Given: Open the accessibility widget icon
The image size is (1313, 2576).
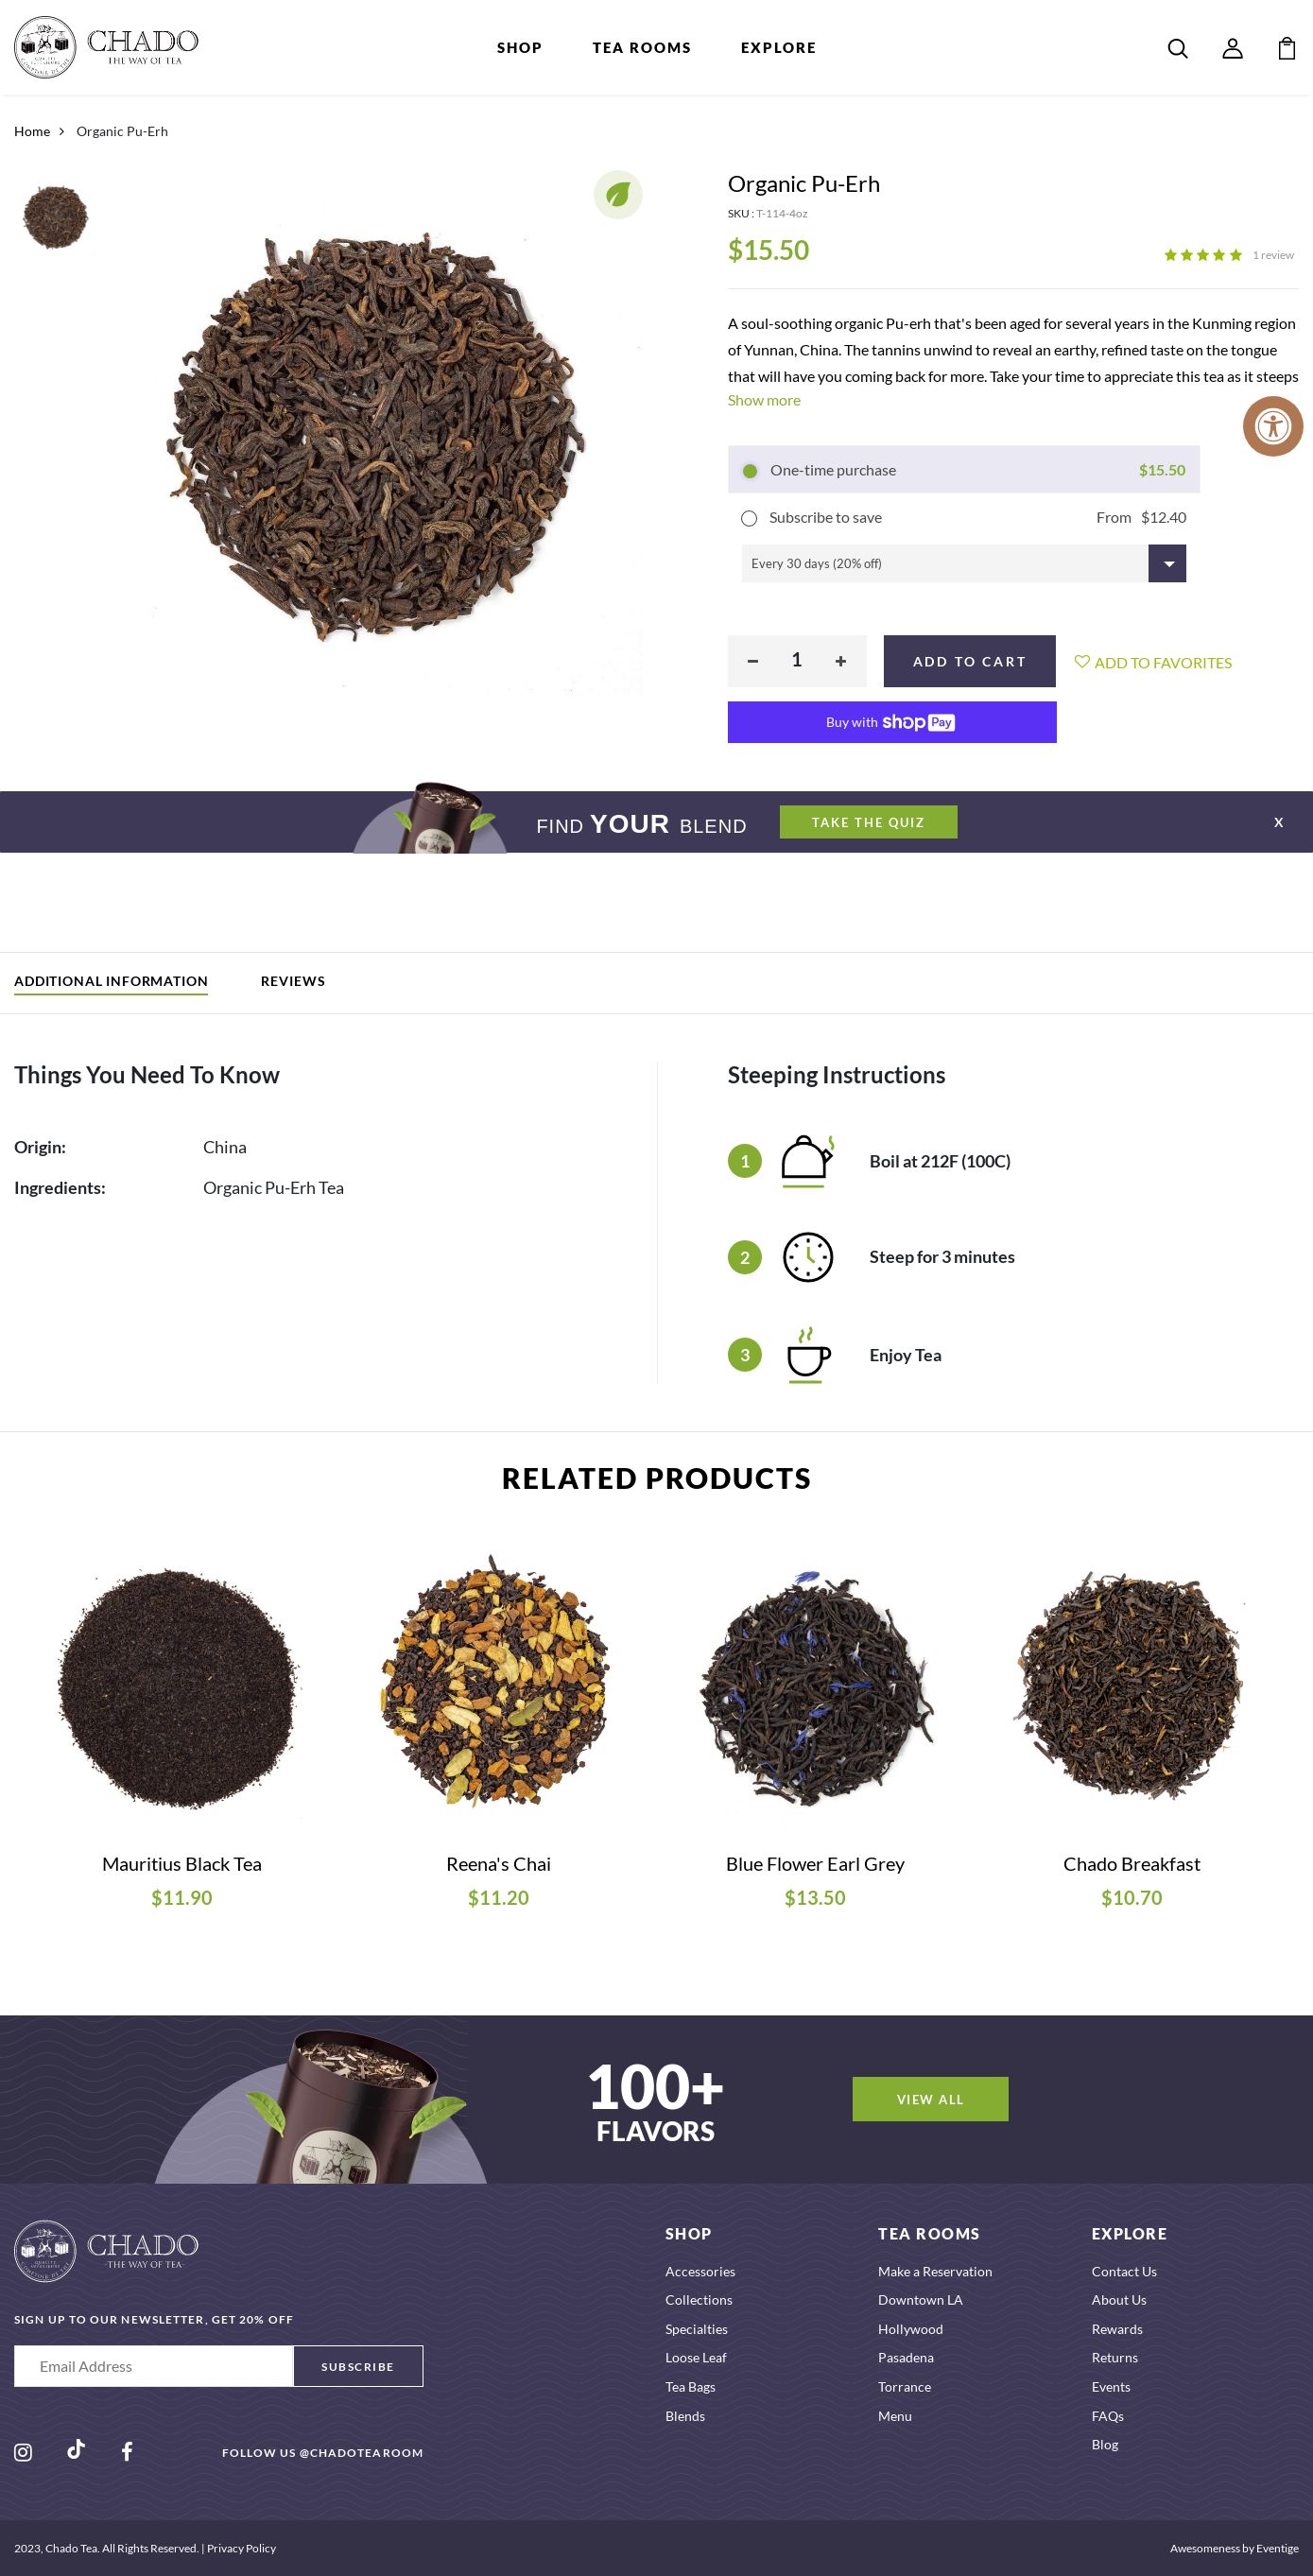Looking at the screenshot, I should [1272, 426].
